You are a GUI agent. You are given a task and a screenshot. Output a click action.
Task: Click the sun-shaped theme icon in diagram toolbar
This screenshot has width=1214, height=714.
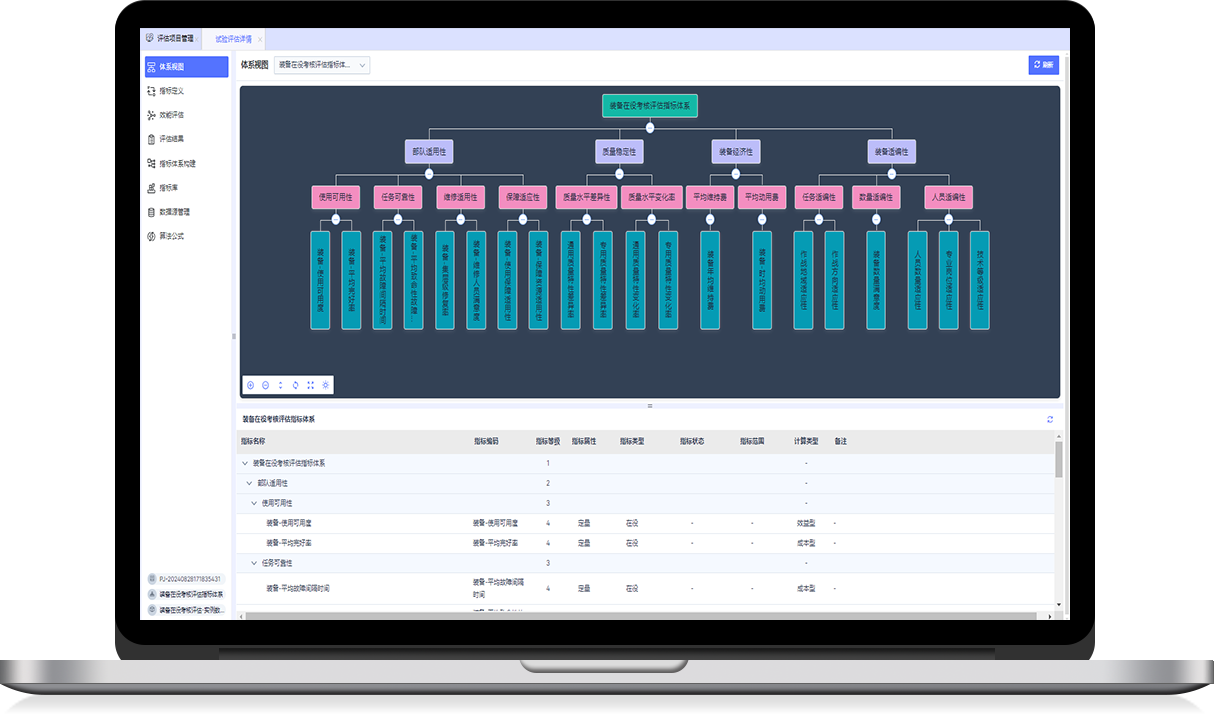[x=326, y=385]
